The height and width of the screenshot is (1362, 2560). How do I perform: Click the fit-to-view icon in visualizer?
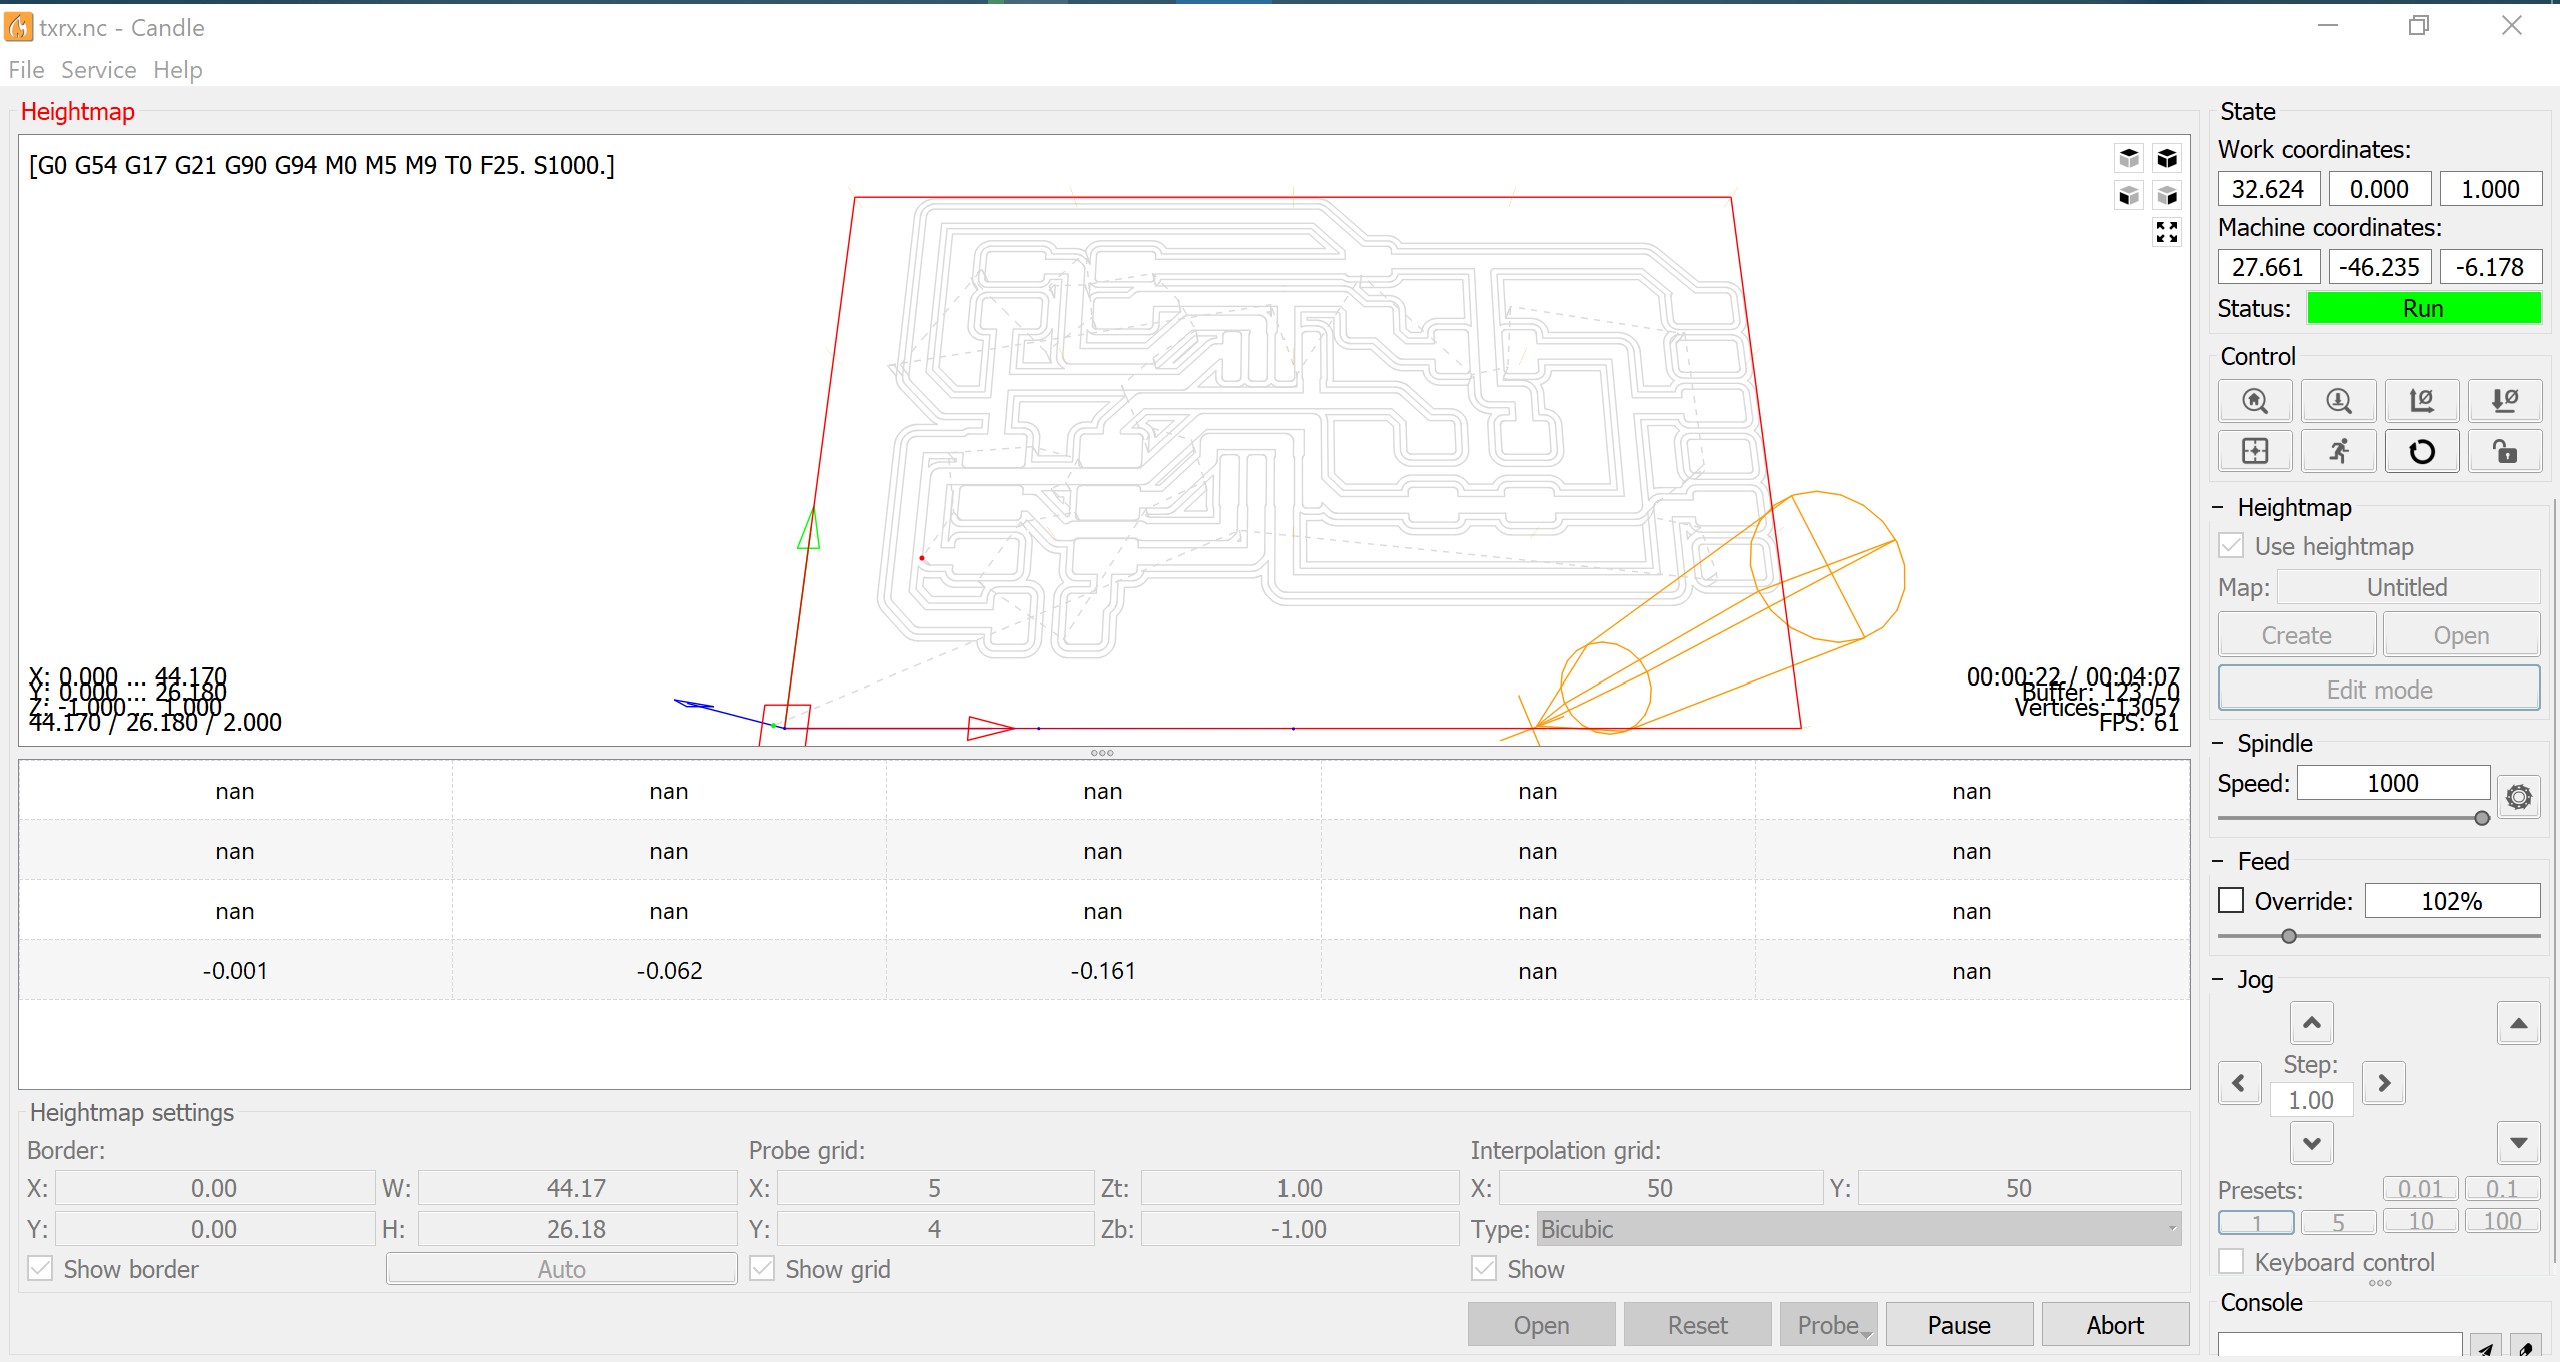coord(2166,232)
